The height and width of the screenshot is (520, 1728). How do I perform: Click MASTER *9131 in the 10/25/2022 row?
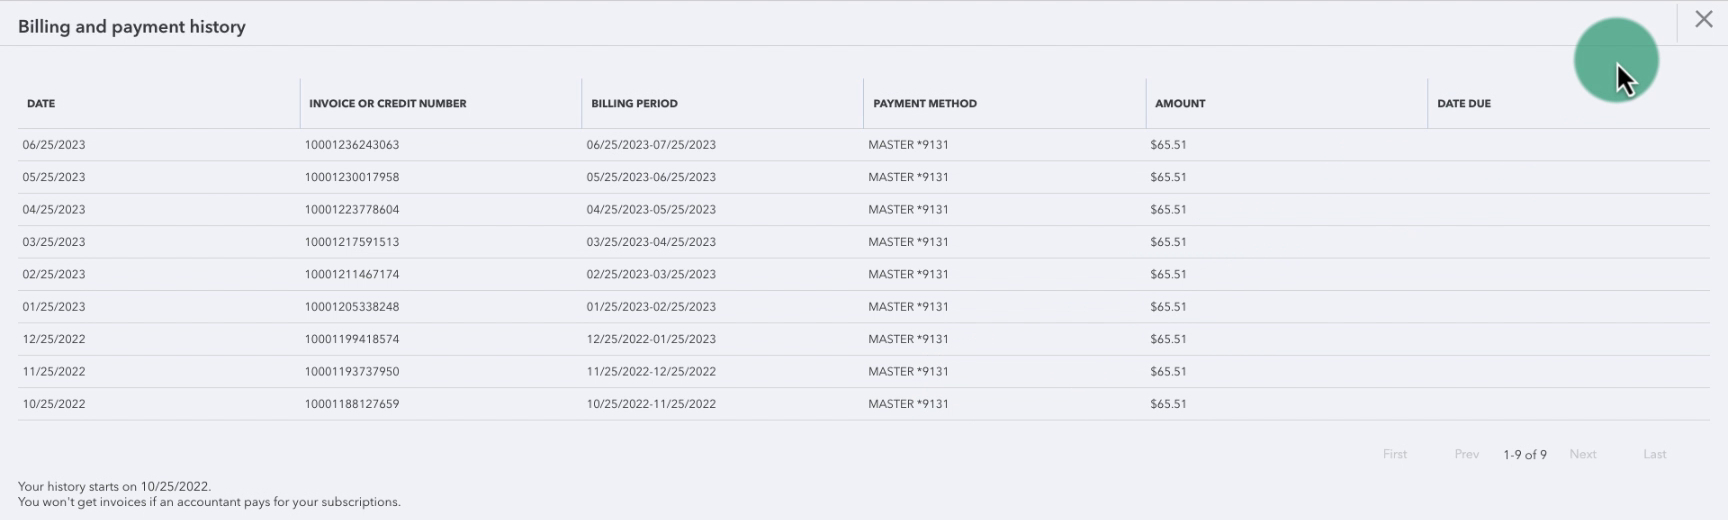[908, 404]
